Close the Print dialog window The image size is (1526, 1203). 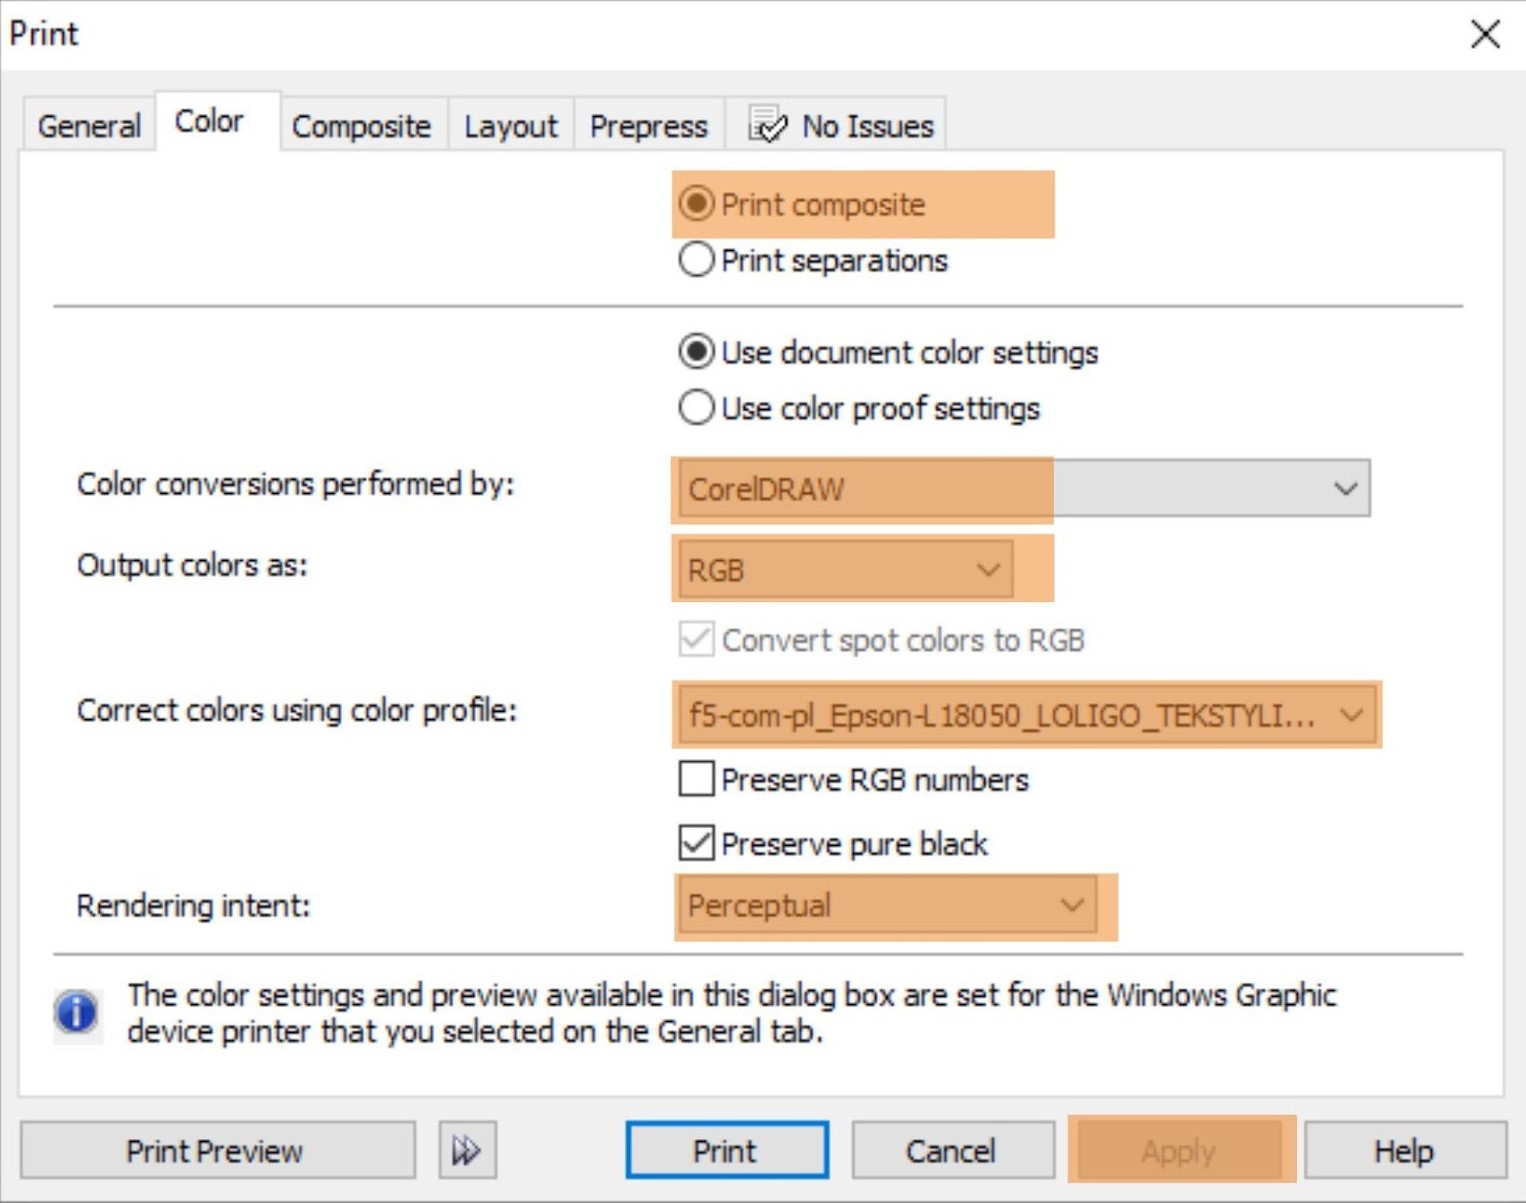1485,34
